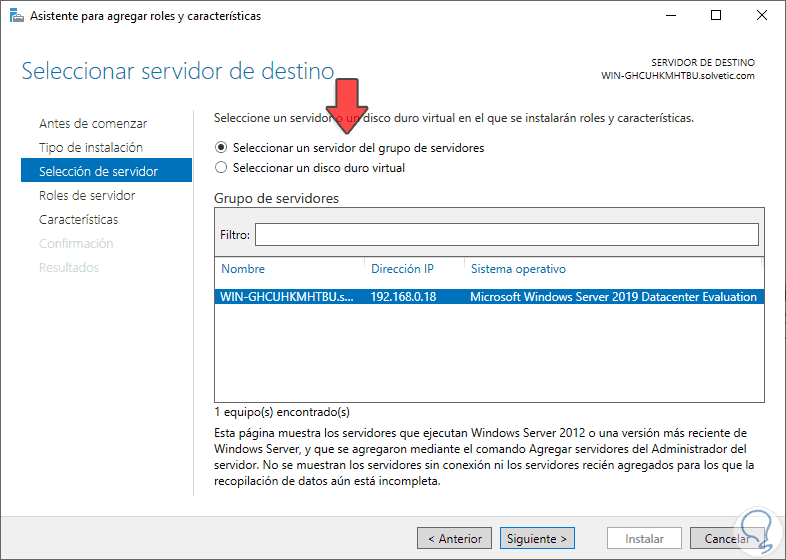Minimize the wizard window
This screenshot has height=560, width=786.
671,16
